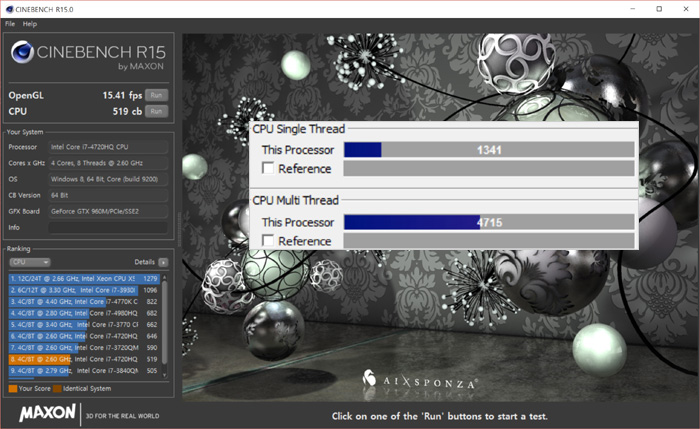Image resolution: width=700 pixels, height=429 pixels.
Task: Click the CPU 519 cb result
Action: tap(127, 111)
